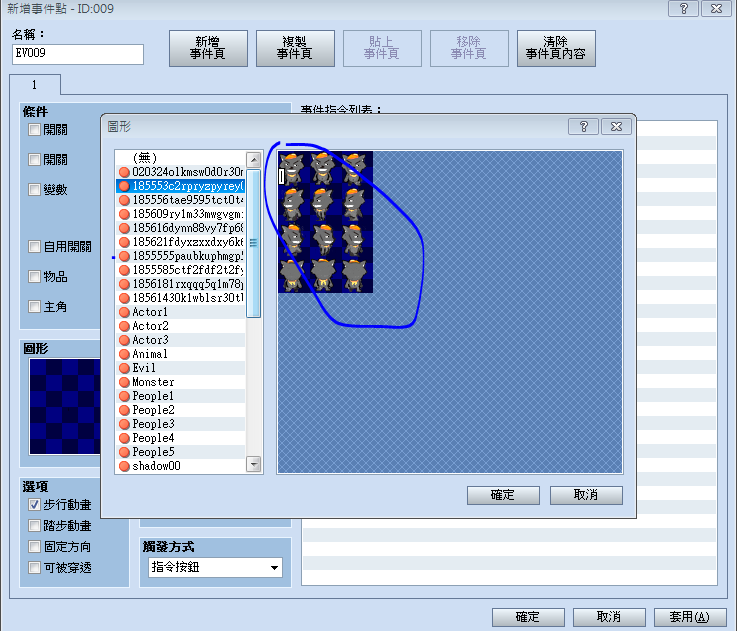Enable the 變數 condition checkbox
This screenshot has height=631, width=737.
pyautogui.click(x=34, y=189)
